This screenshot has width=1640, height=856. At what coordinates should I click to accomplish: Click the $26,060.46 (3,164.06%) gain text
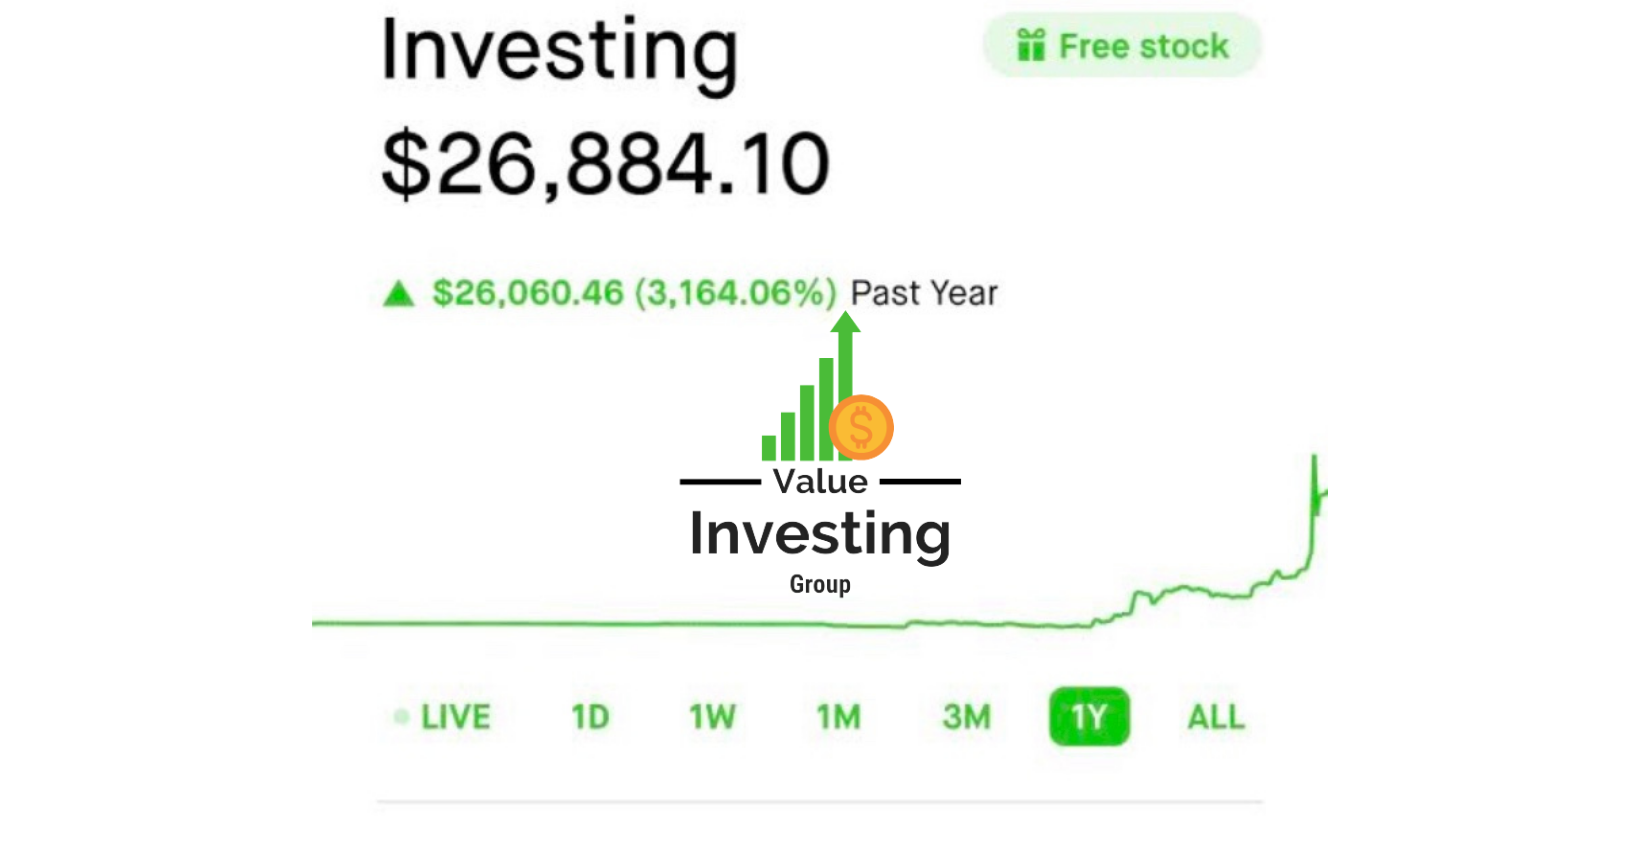click(x=634, y=293)
